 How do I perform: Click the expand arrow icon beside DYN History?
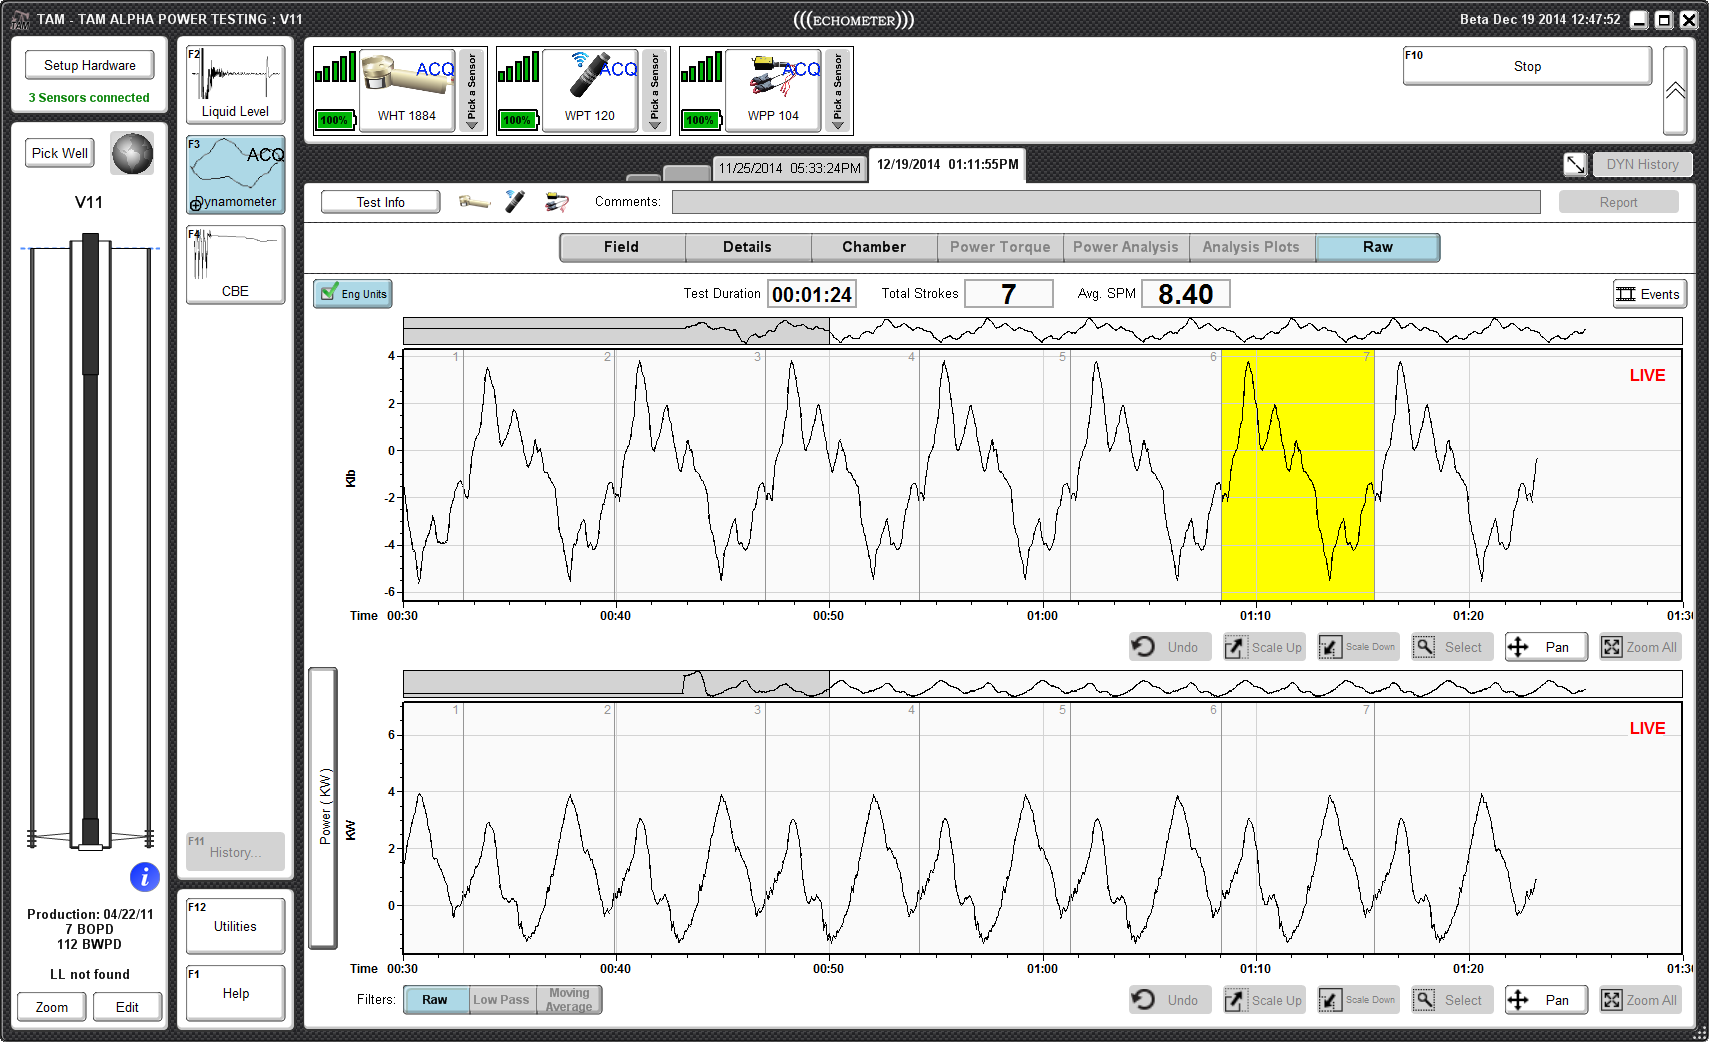coord(1575,165)
